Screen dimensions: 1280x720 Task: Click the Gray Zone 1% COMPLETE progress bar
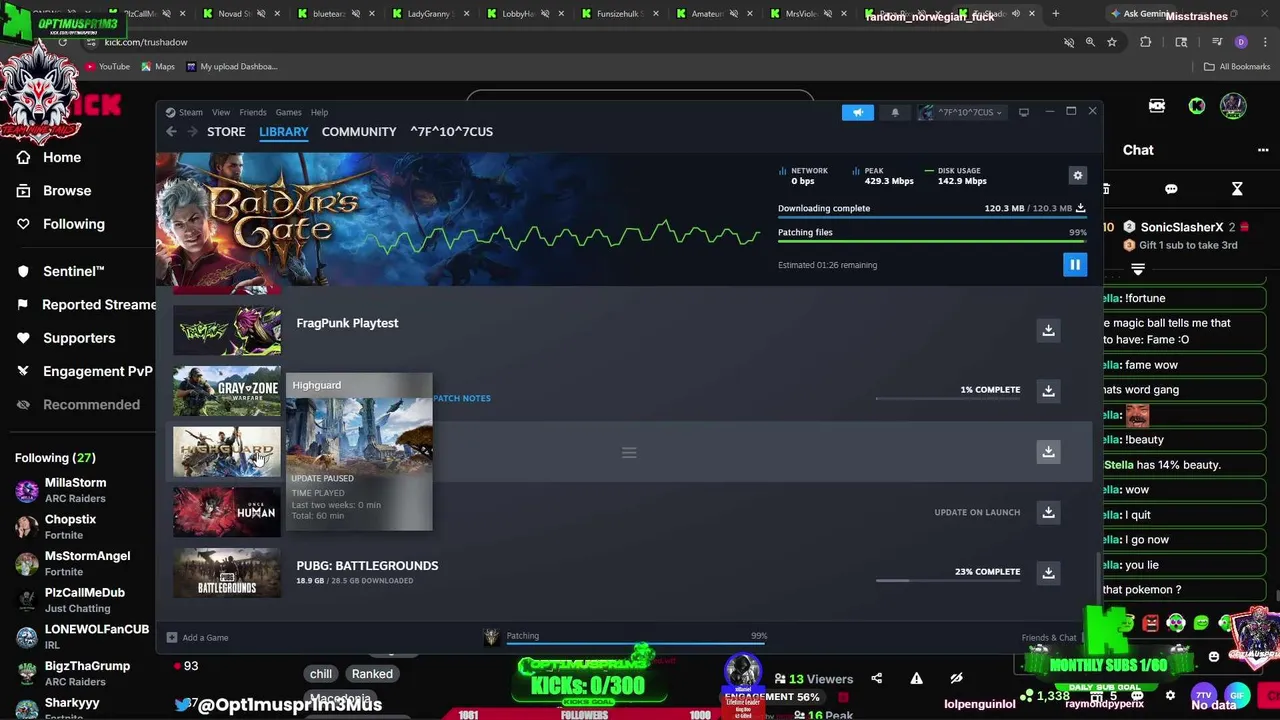tap(948, 399)
